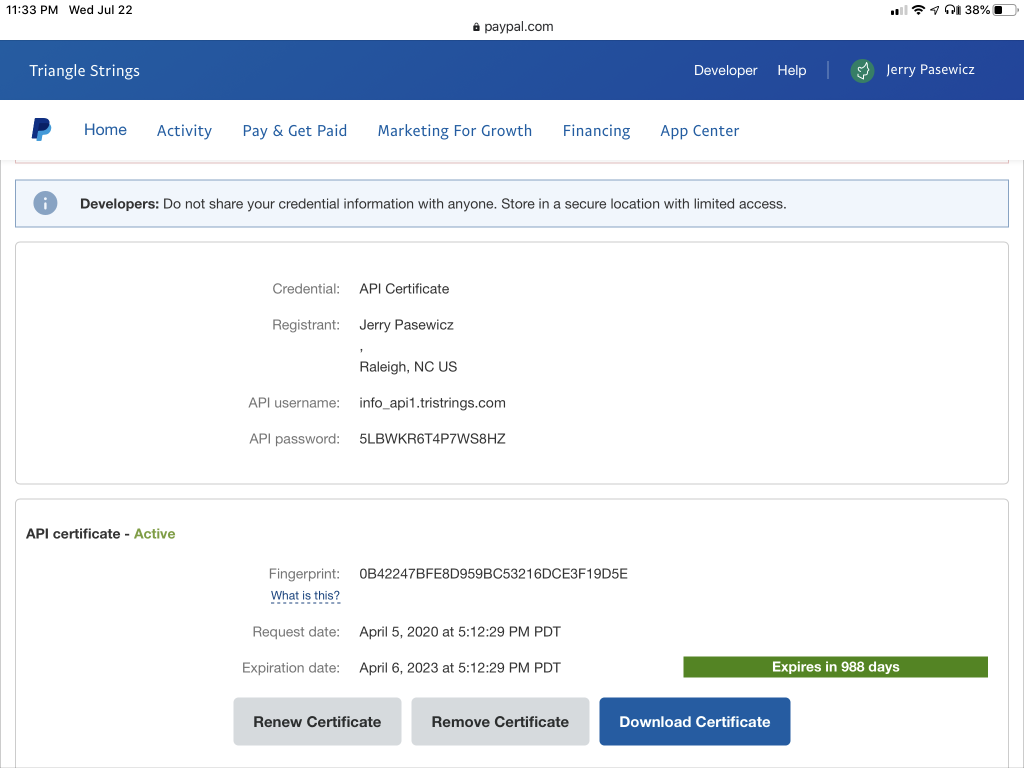
Task: Open the App Center menu
Action: click(x=699, y=131)
